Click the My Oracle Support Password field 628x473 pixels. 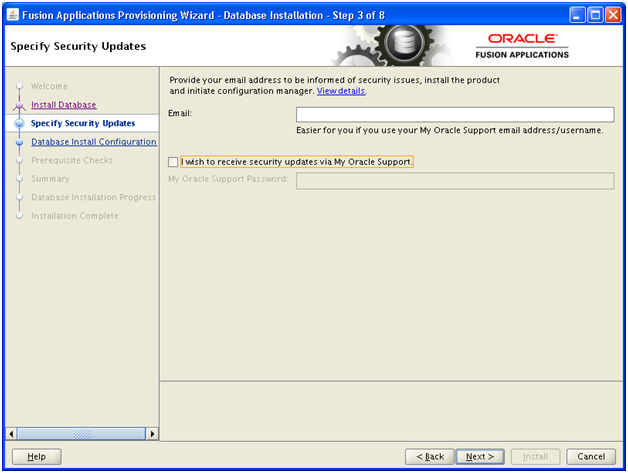(455, 181)
